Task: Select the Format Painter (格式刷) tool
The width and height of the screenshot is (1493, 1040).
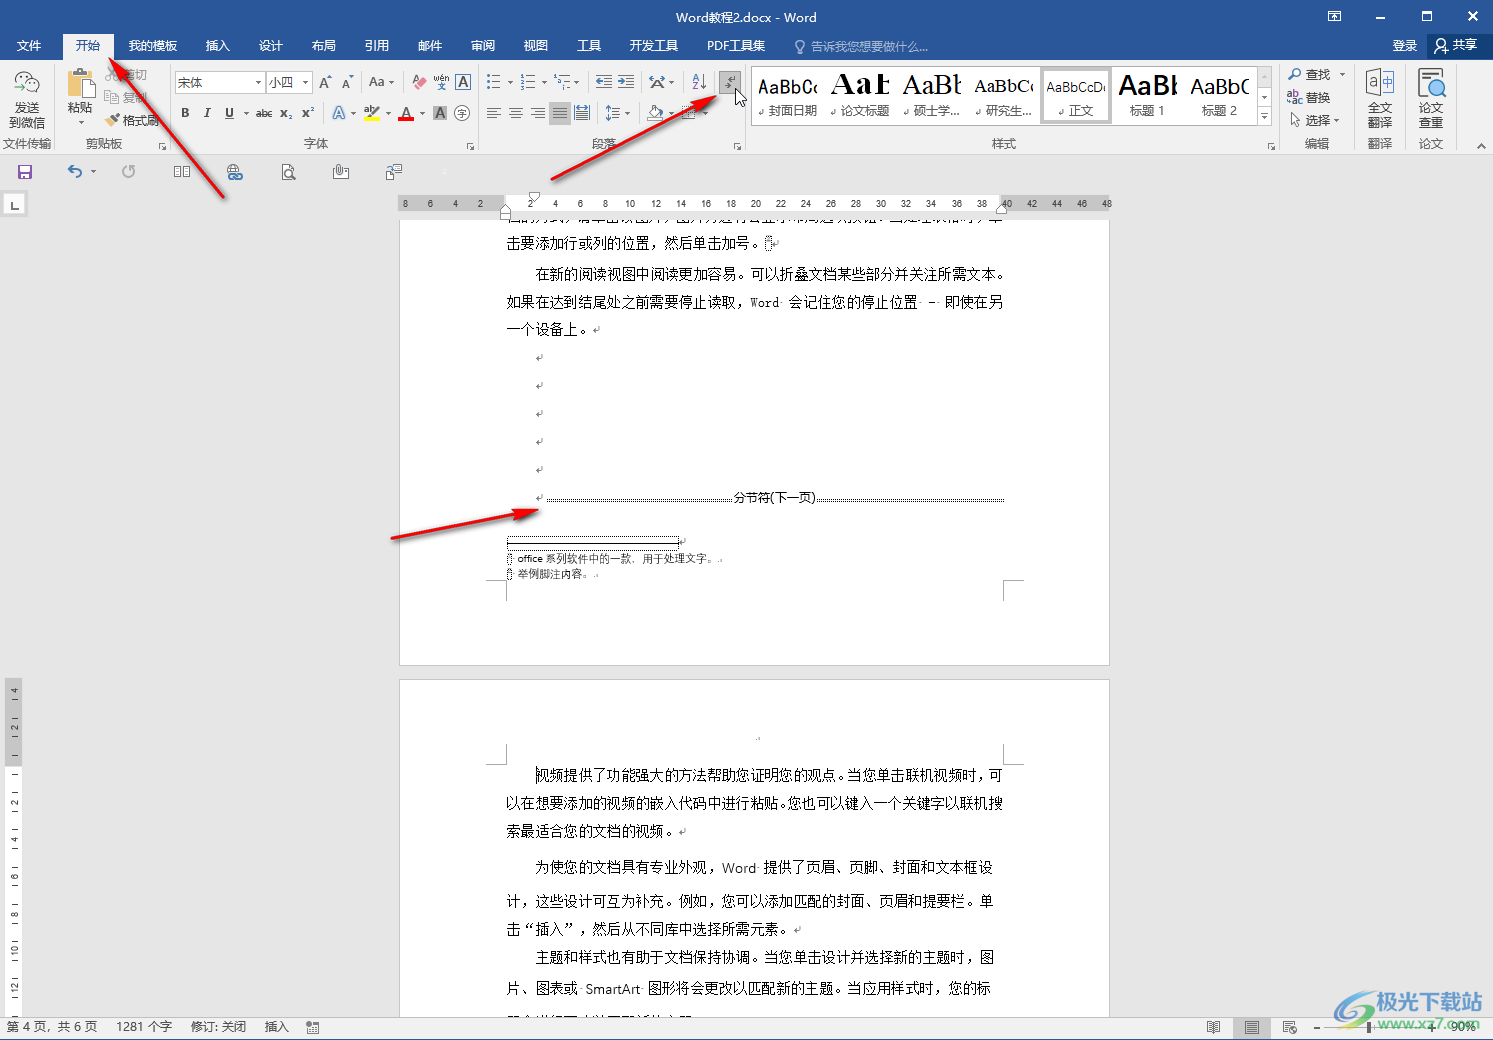Action: [133, 120]
